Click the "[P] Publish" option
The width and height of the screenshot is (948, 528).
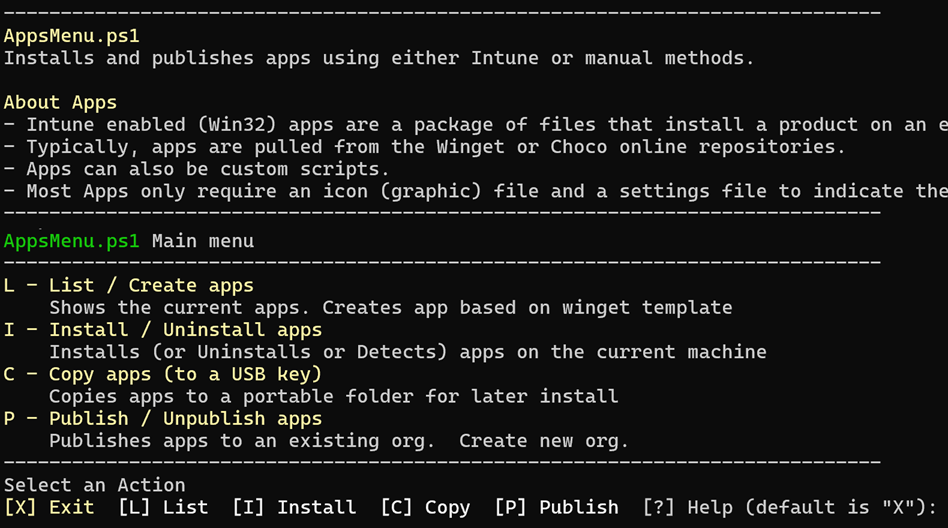pos(556,507)
